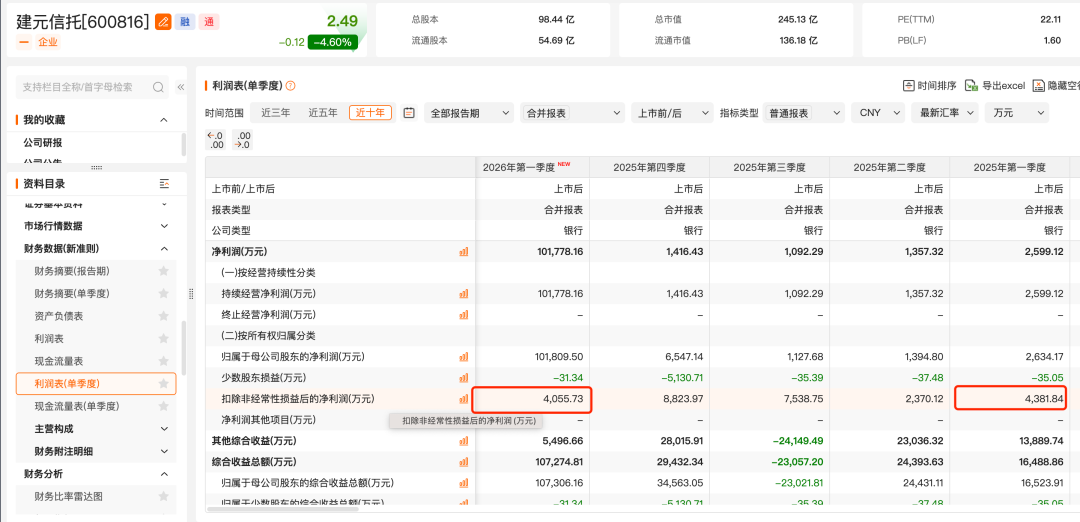Image resolution: width=1080 pixels, height=522 pixels.
Task: Open chart icon for 扣除非经常性损益后的净利润 row
Action: point(464,399)
